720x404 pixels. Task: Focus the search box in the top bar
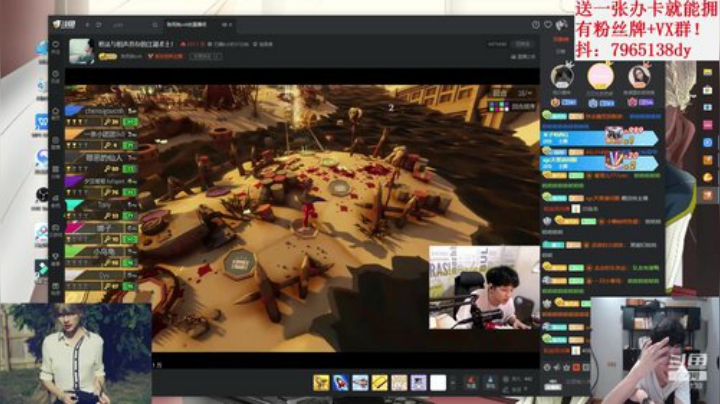tap(131, 25)
